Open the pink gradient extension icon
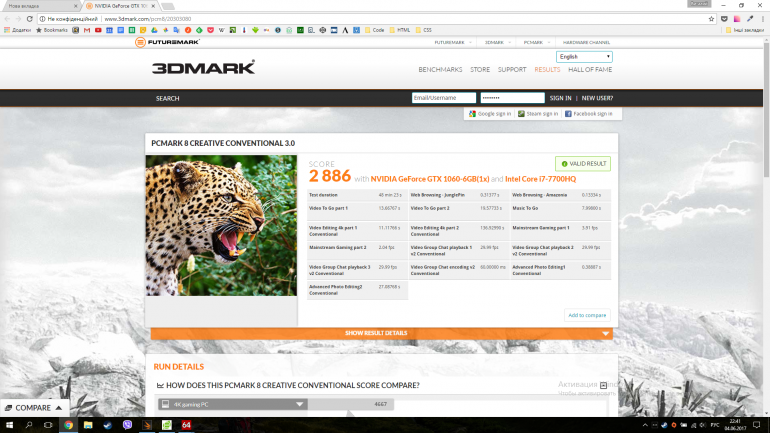 737,19
